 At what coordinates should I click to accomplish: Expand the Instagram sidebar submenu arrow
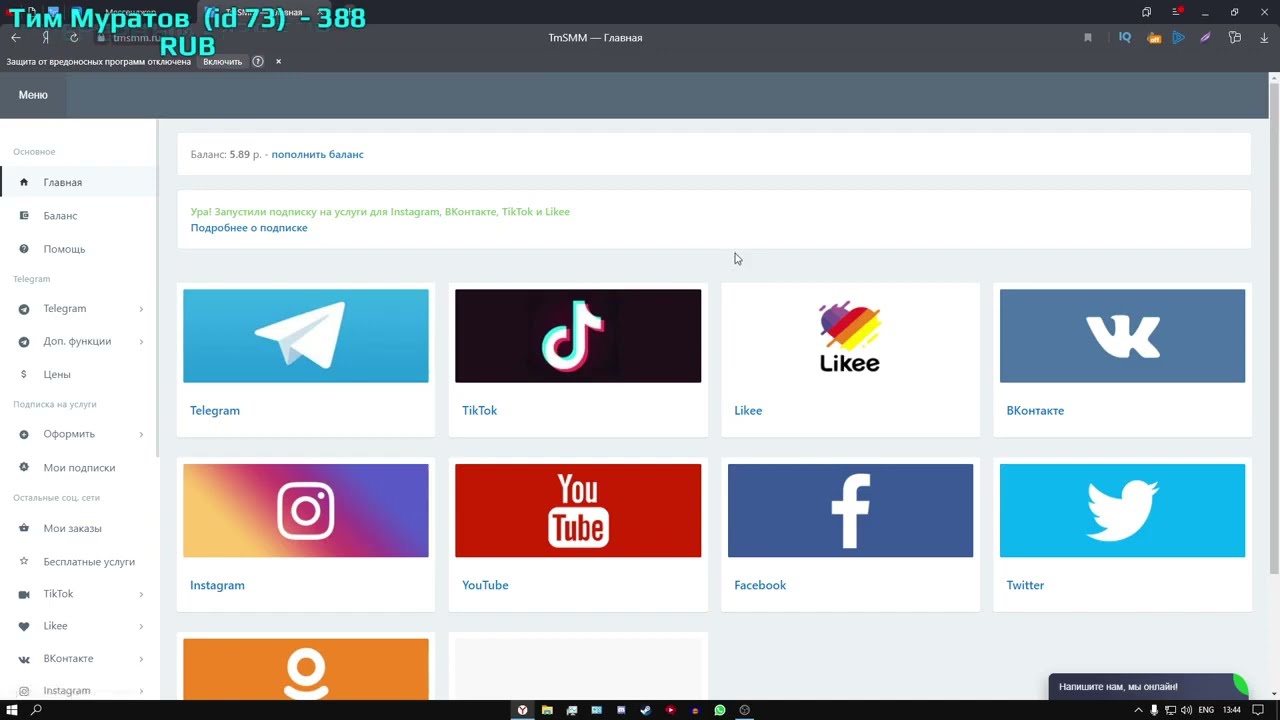[141, 691]
